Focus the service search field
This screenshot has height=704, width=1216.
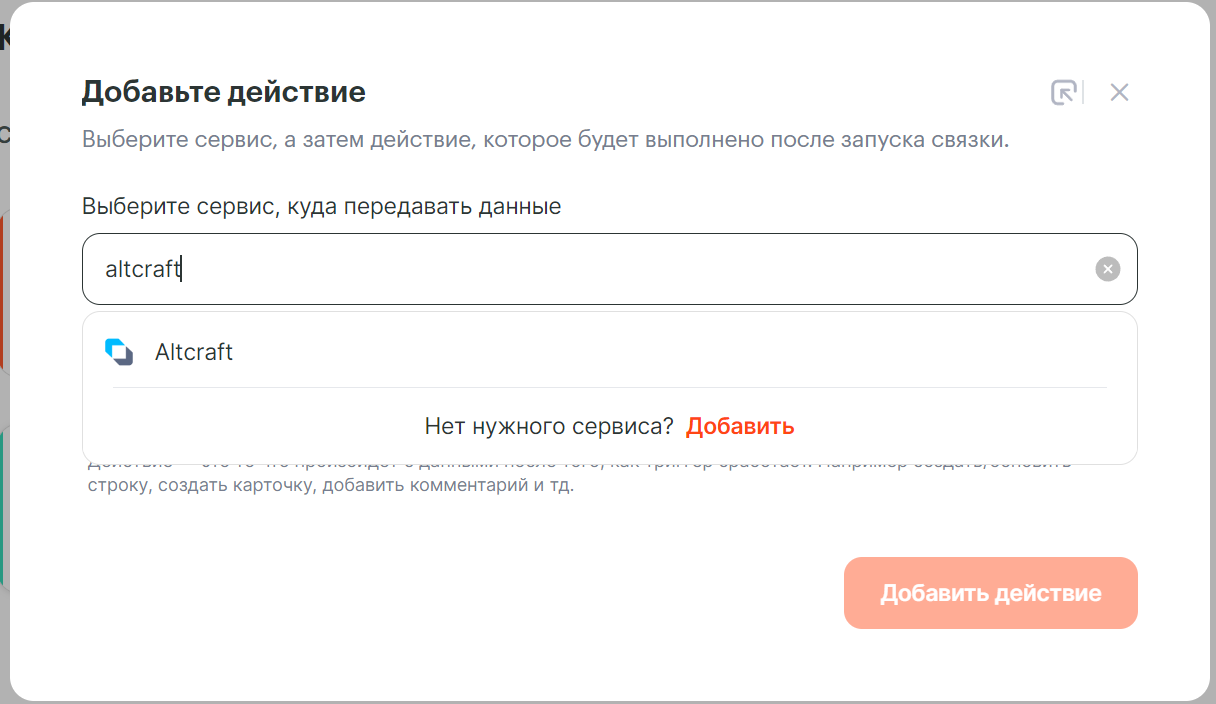pos(610,269)
